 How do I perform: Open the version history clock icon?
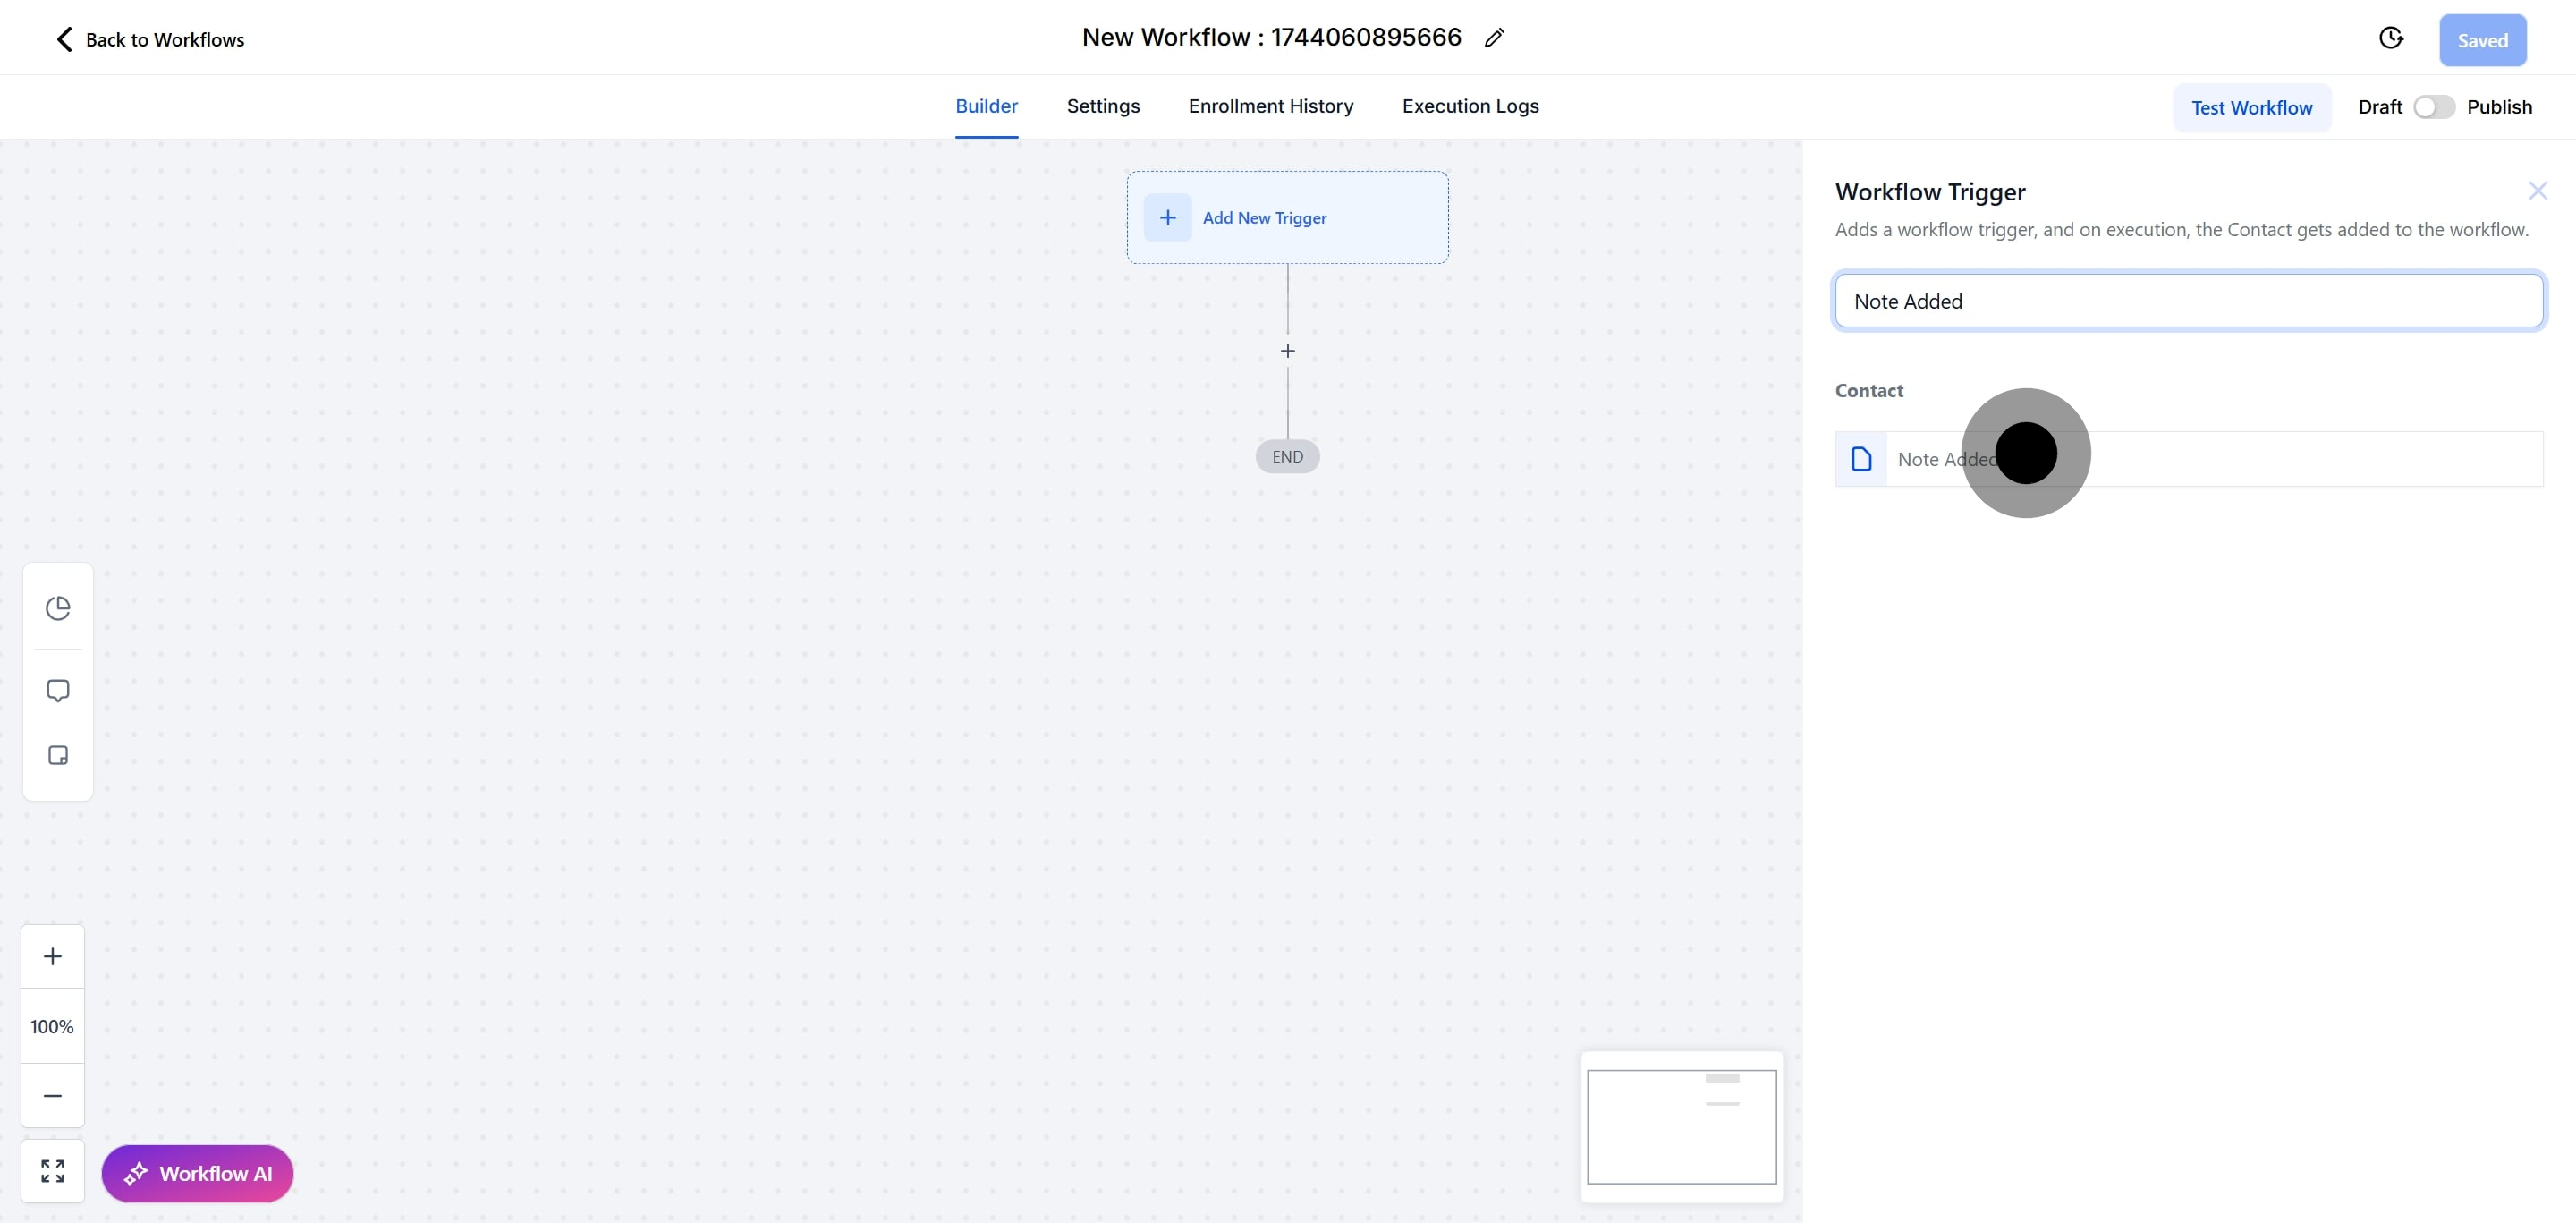tap(2390, 38)
